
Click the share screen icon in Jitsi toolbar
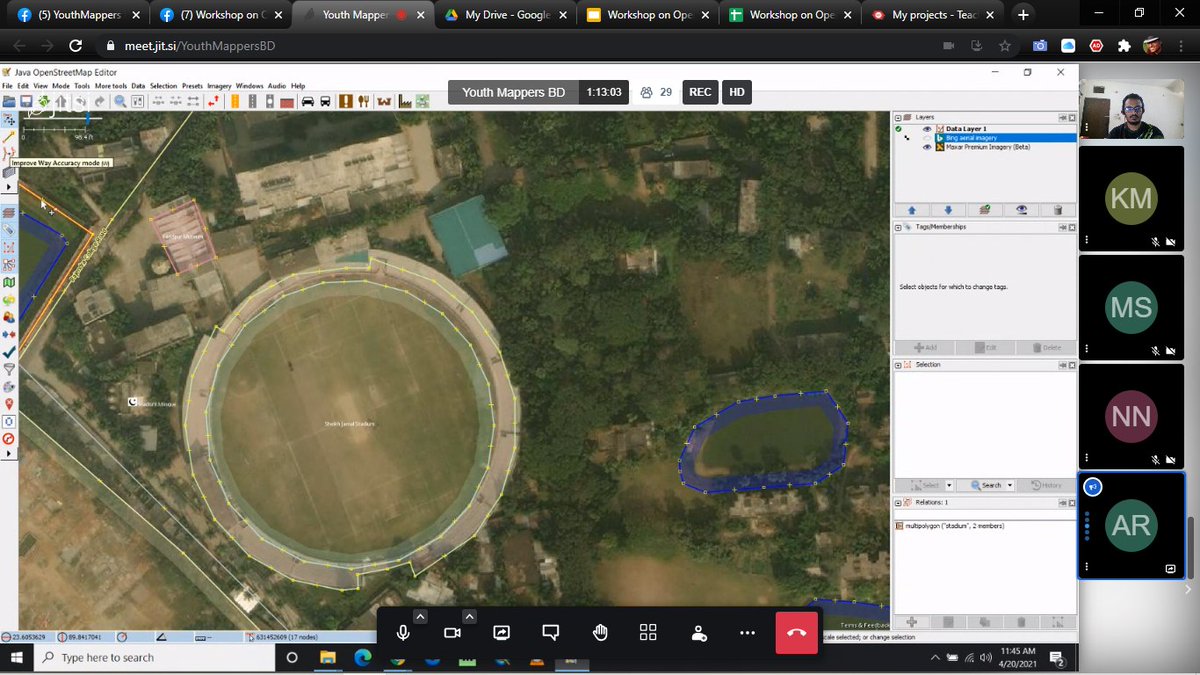point(501,632)
